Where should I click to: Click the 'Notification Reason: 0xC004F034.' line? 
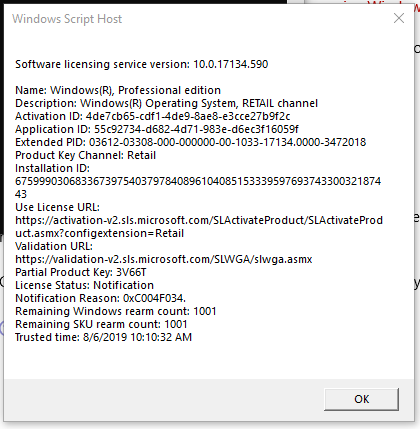click(x=101, y=298)
